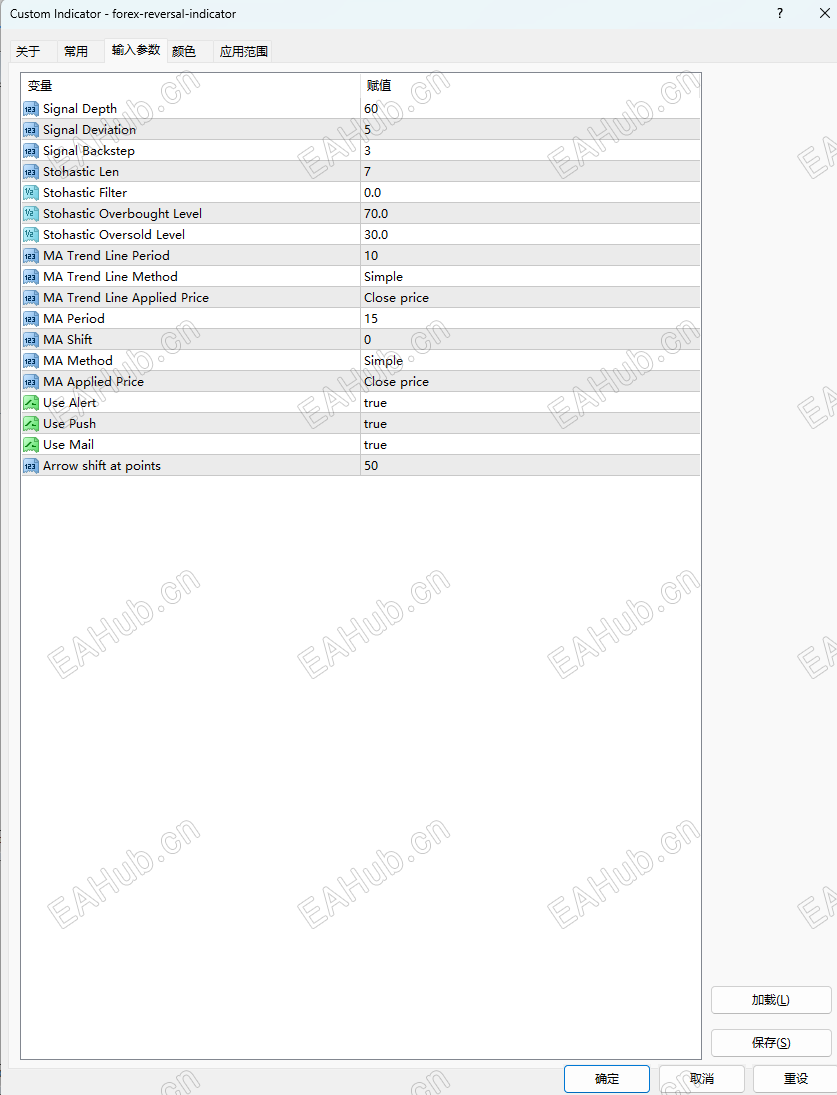Screen dimensions: 837x1095
Task: Open the 应用范围 tab
Action: point(244,51)
